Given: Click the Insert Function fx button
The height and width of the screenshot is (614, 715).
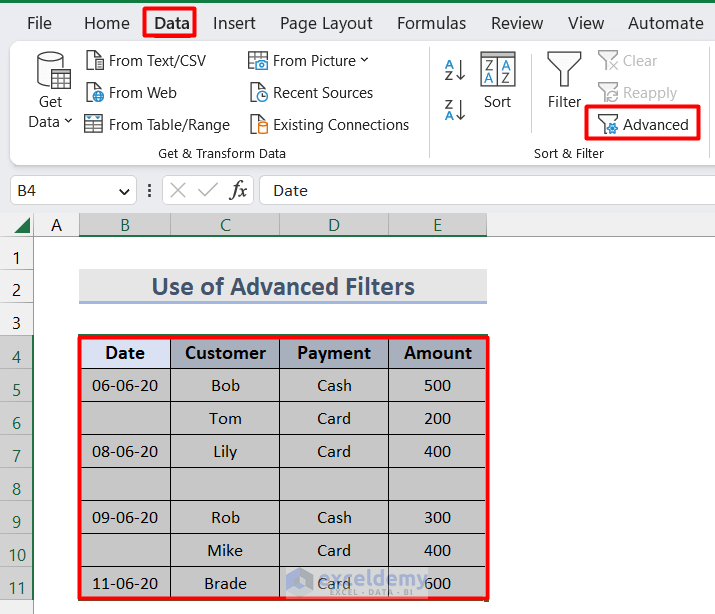Looking at the screenshot, I should (x=239, y=191).
